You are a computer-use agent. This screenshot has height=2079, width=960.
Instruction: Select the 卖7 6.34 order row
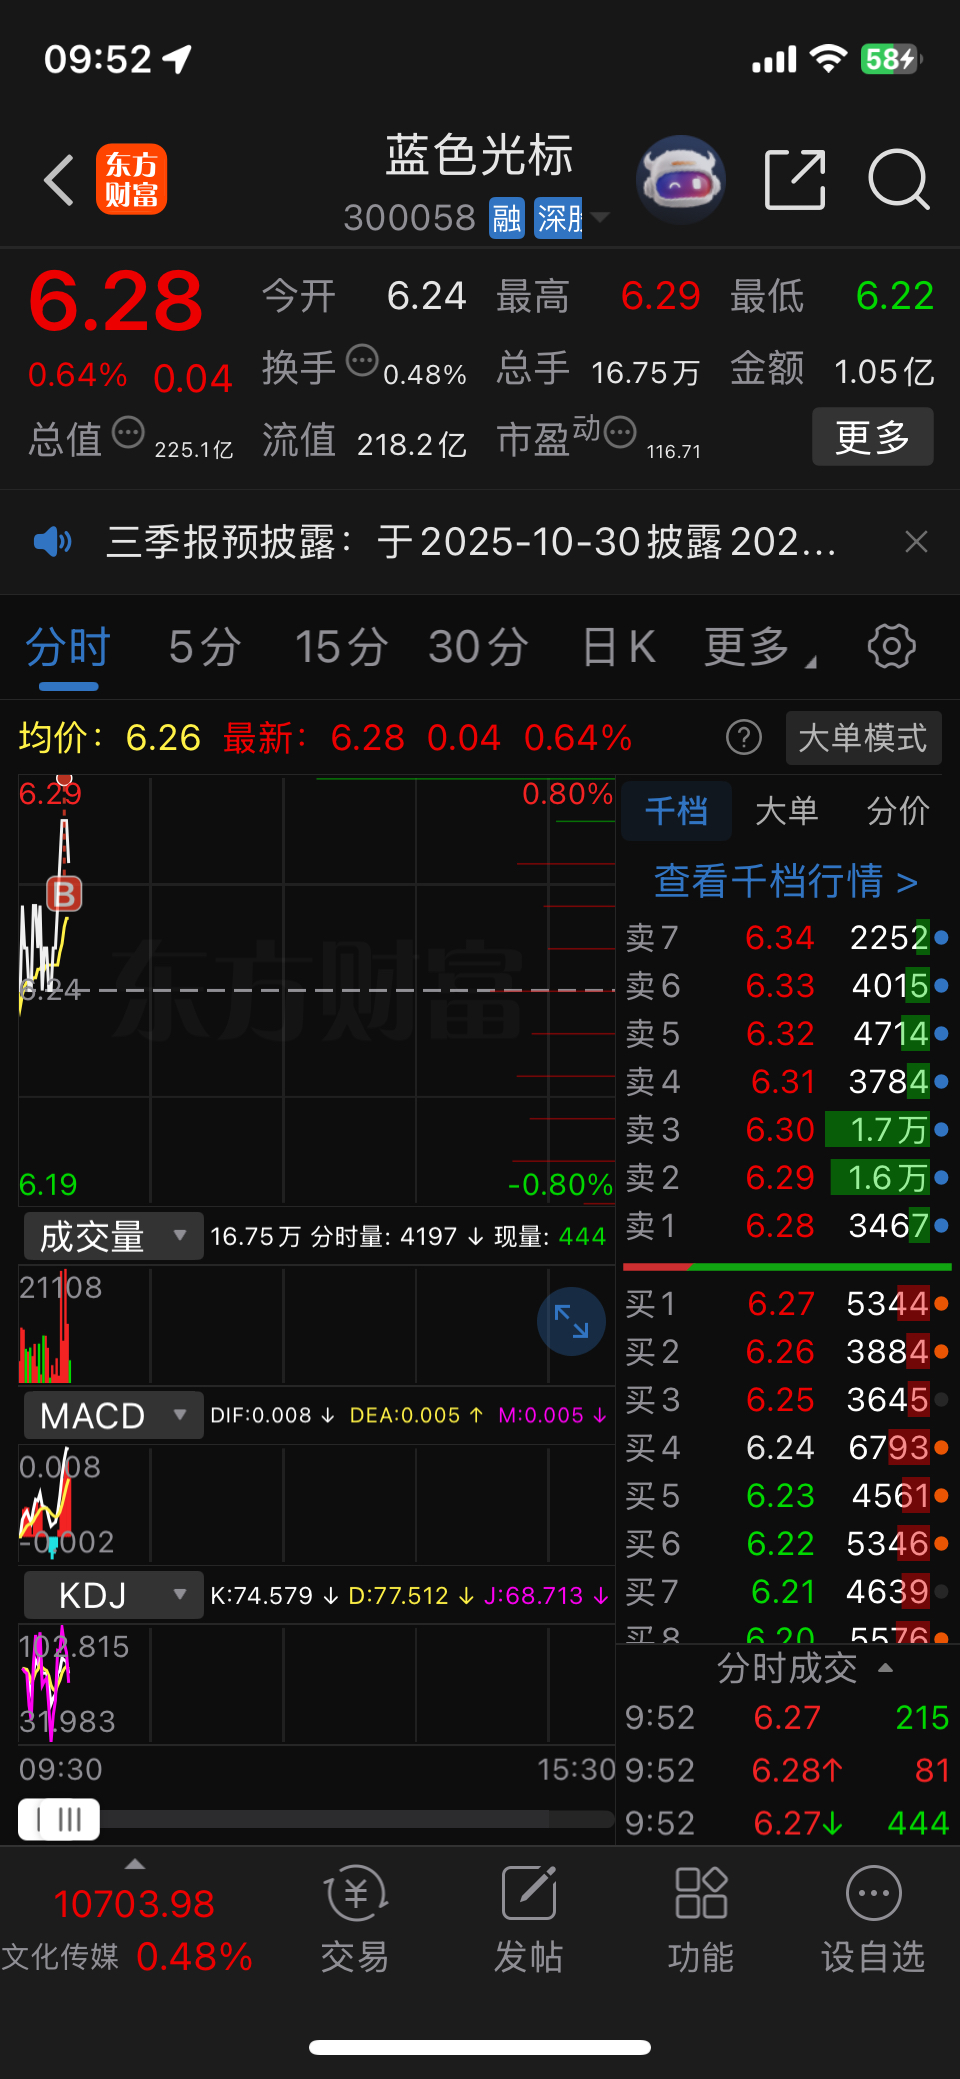tap(787, 937)
